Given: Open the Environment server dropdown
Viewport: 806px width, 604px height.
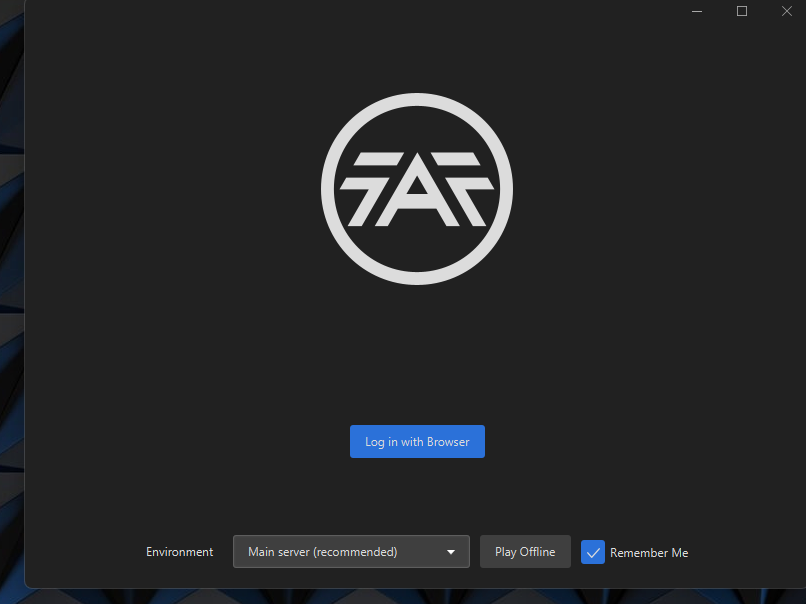Looking at the screenshot, I should (351, 552).
